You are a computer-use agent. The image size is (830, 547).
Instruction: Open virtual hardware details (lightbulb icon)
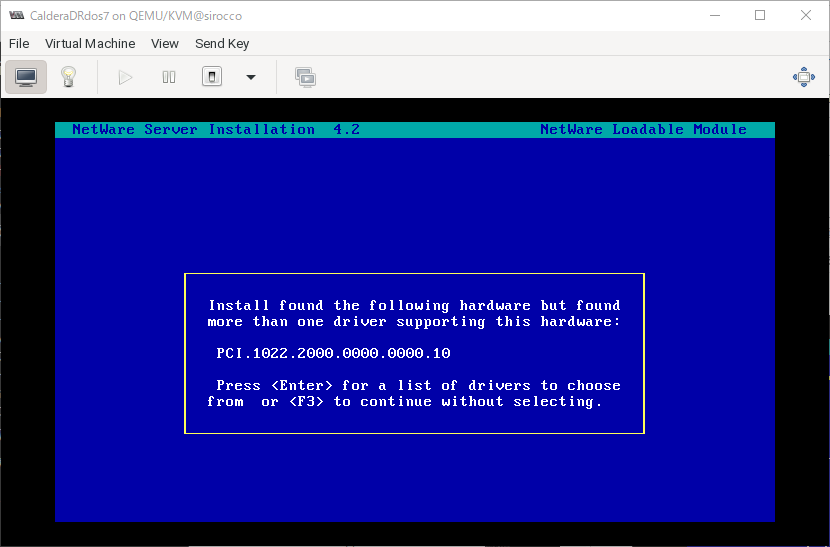click(x=68, y=77)
